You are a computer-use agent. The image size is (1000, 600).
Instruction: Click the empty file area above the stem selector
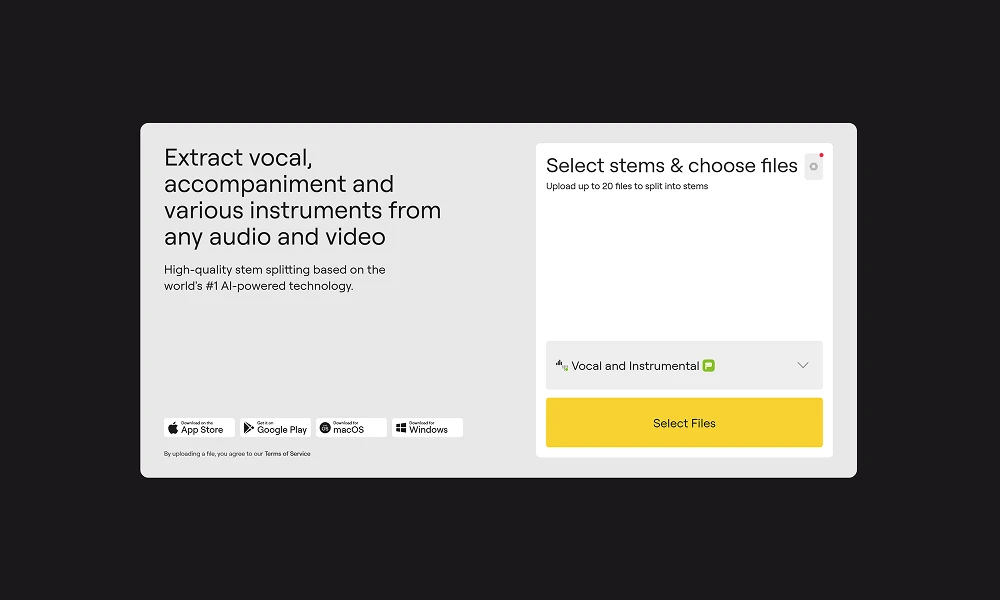[684, 265]
